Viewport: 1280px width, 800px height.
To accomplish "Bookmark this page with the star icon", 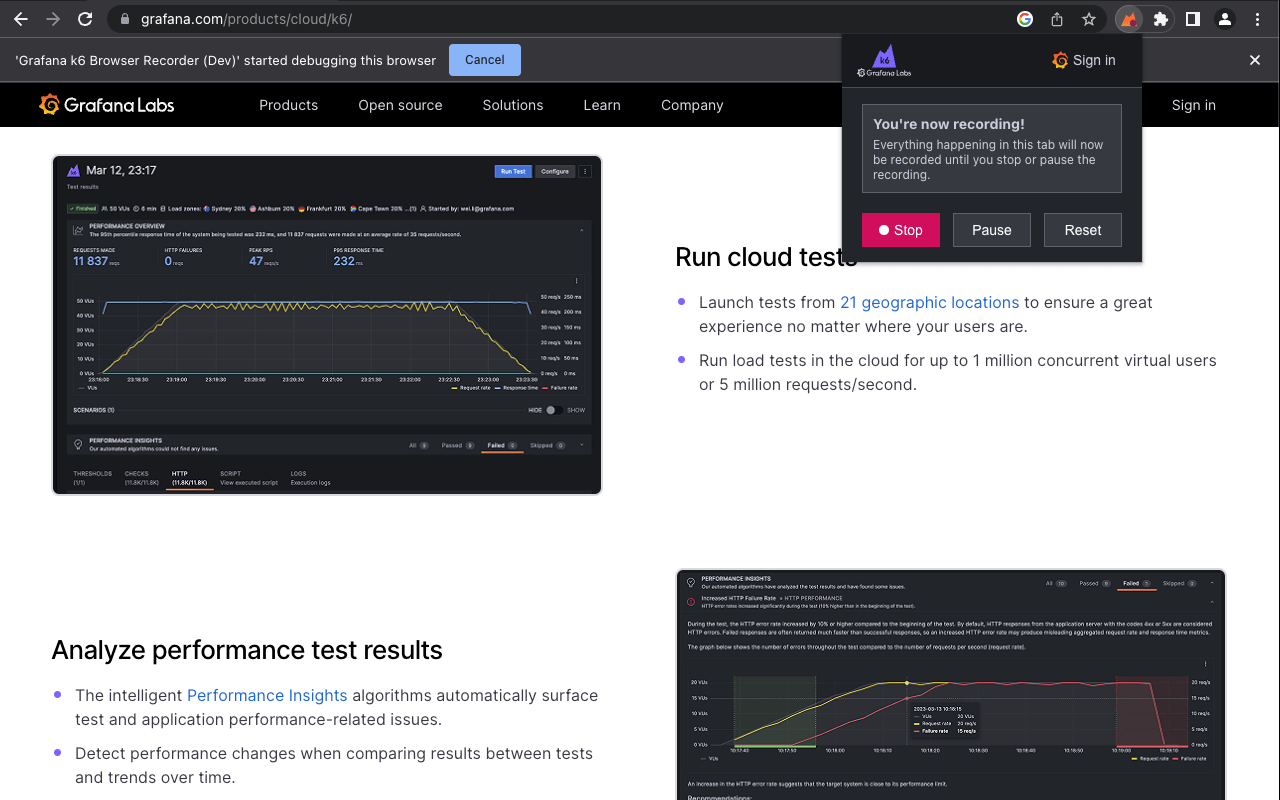I will pyautogui.click(x=1089, y=19).
